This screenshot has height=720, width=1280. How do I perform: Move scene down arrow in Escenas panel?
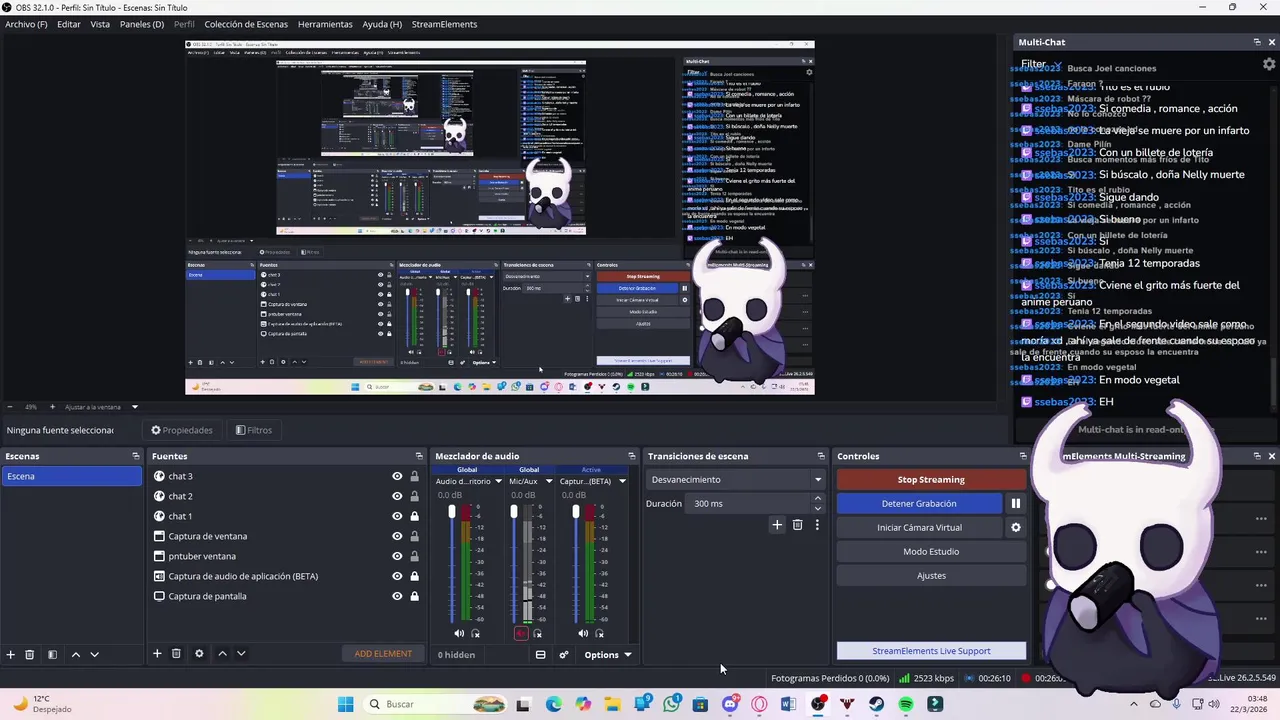click(x=94, y=654)
